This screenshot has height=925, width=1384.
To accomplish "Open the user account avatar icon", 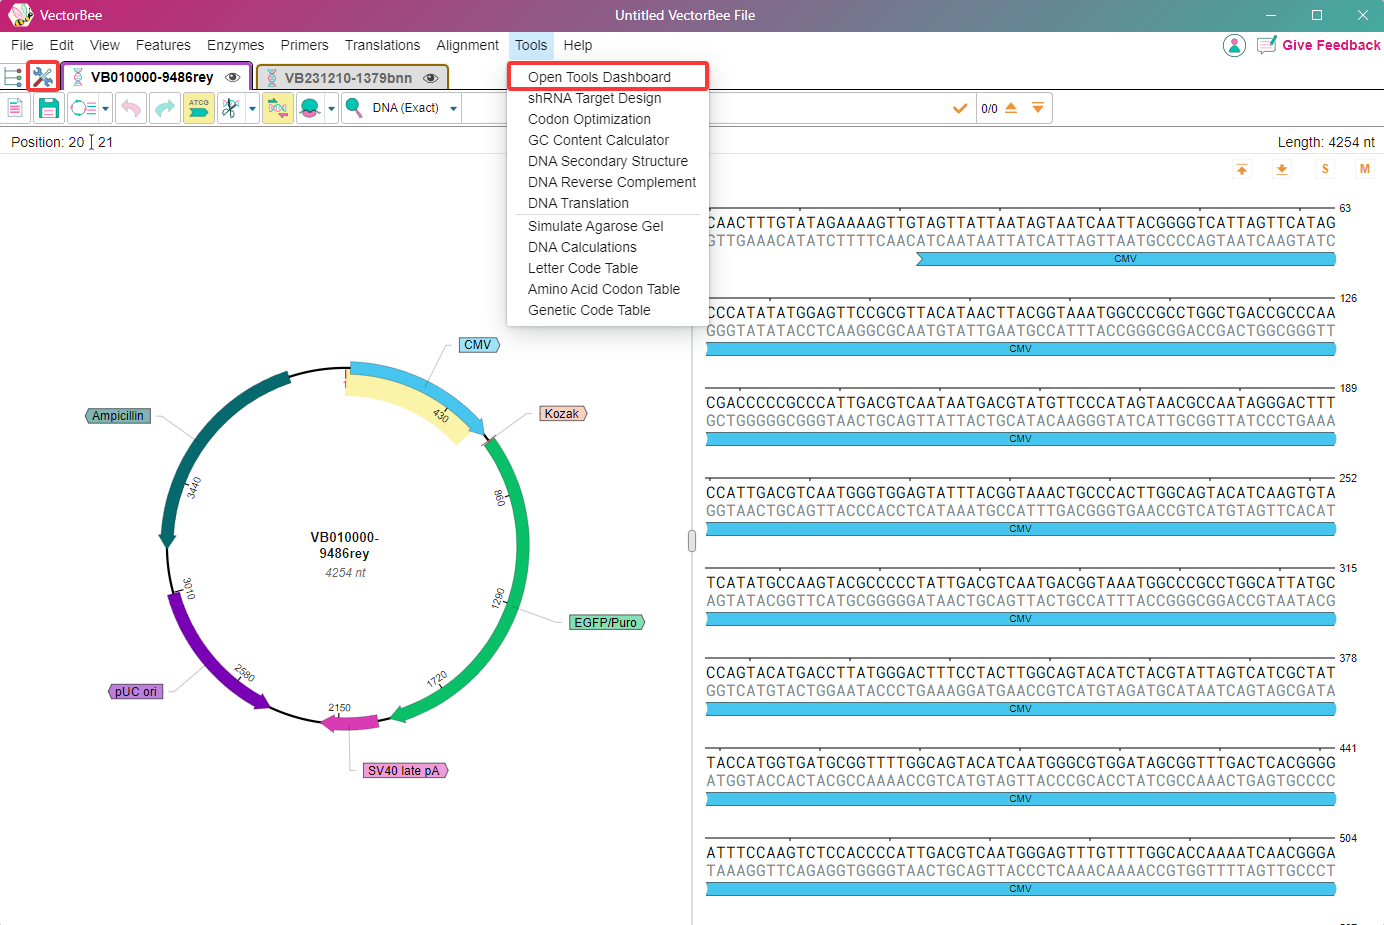I will point(1234,45).
